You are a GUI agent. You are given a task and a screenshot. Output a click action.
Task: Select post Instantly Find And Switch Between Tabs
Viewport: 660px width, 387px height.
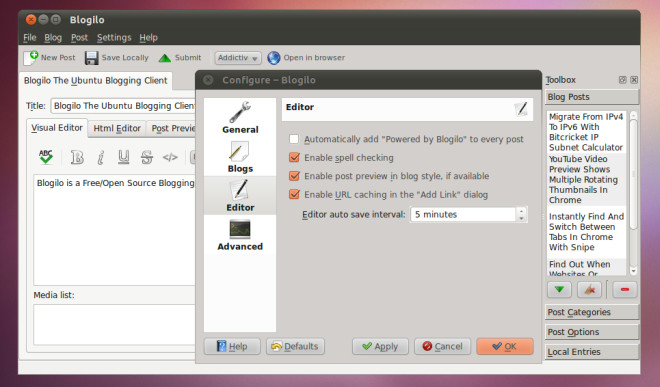pyautogui.click(x=586, y=232)
